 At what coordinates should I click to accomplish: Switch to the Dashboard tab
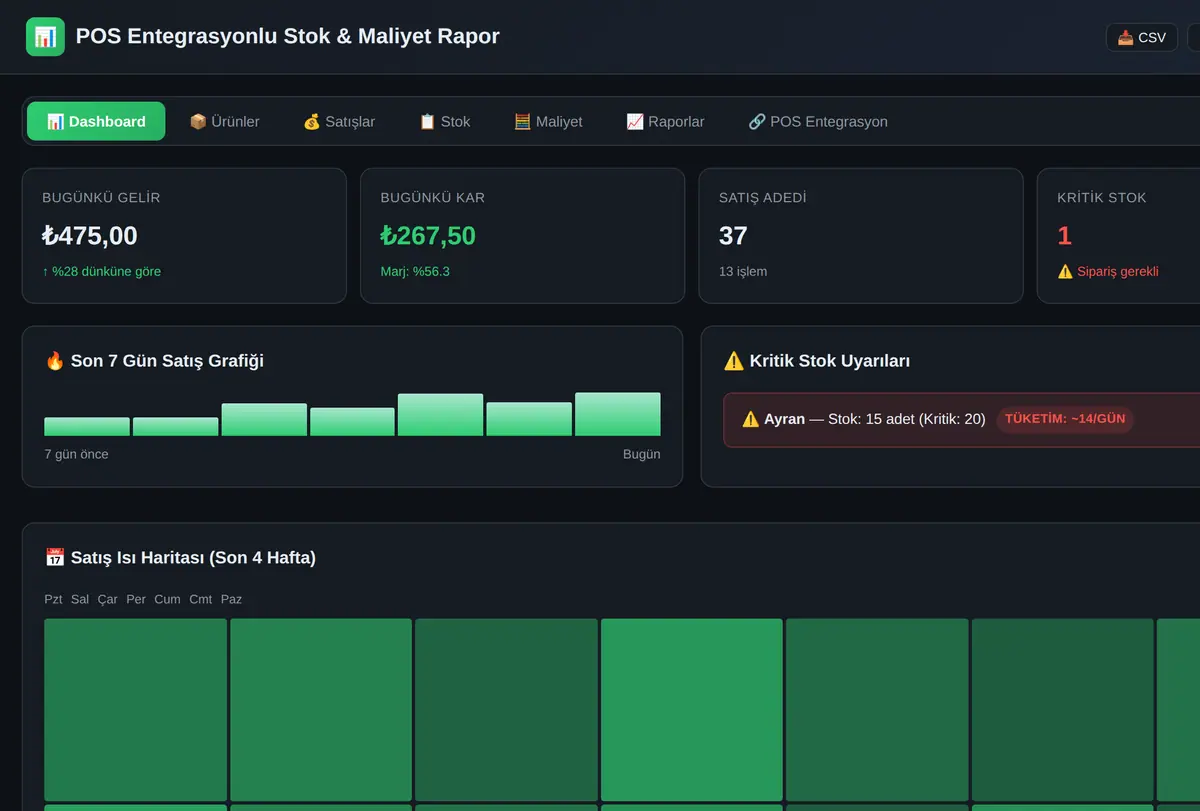coord(96,121)
